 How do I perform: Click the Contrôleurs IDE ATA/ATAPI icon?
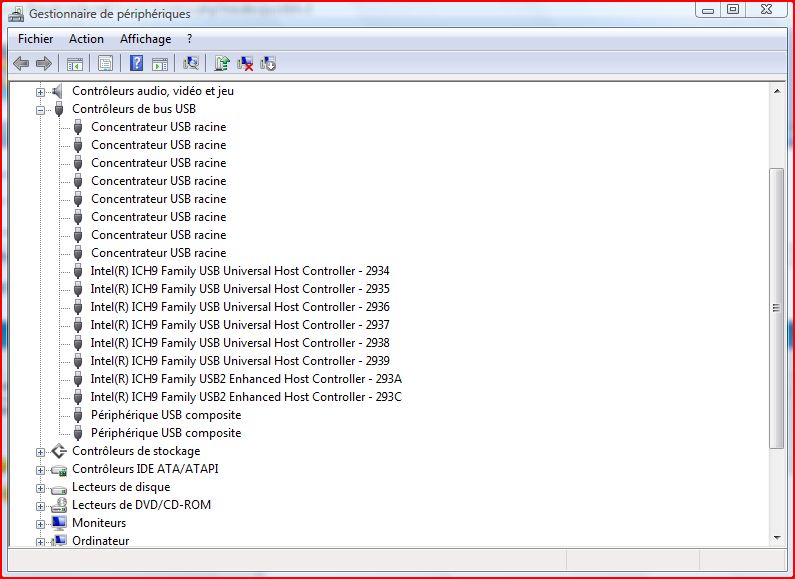click(x=59, y=470)
